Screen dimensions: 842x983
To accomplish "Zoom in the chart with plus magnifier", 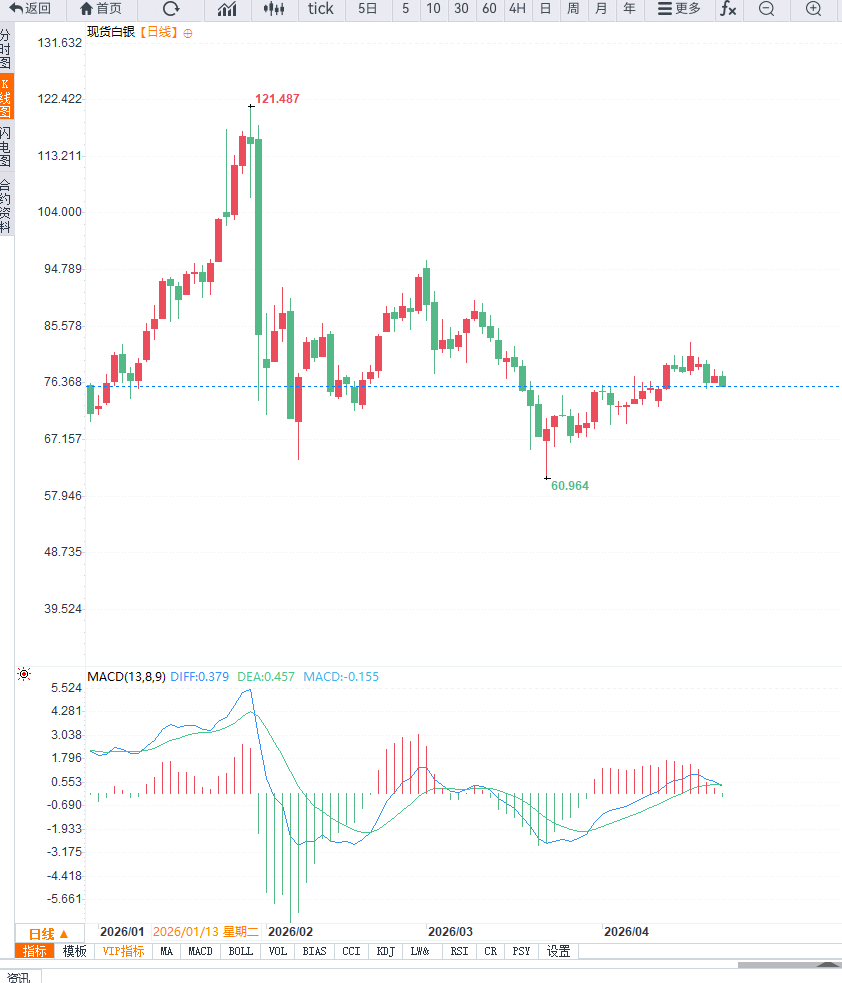I will [813, 9].
